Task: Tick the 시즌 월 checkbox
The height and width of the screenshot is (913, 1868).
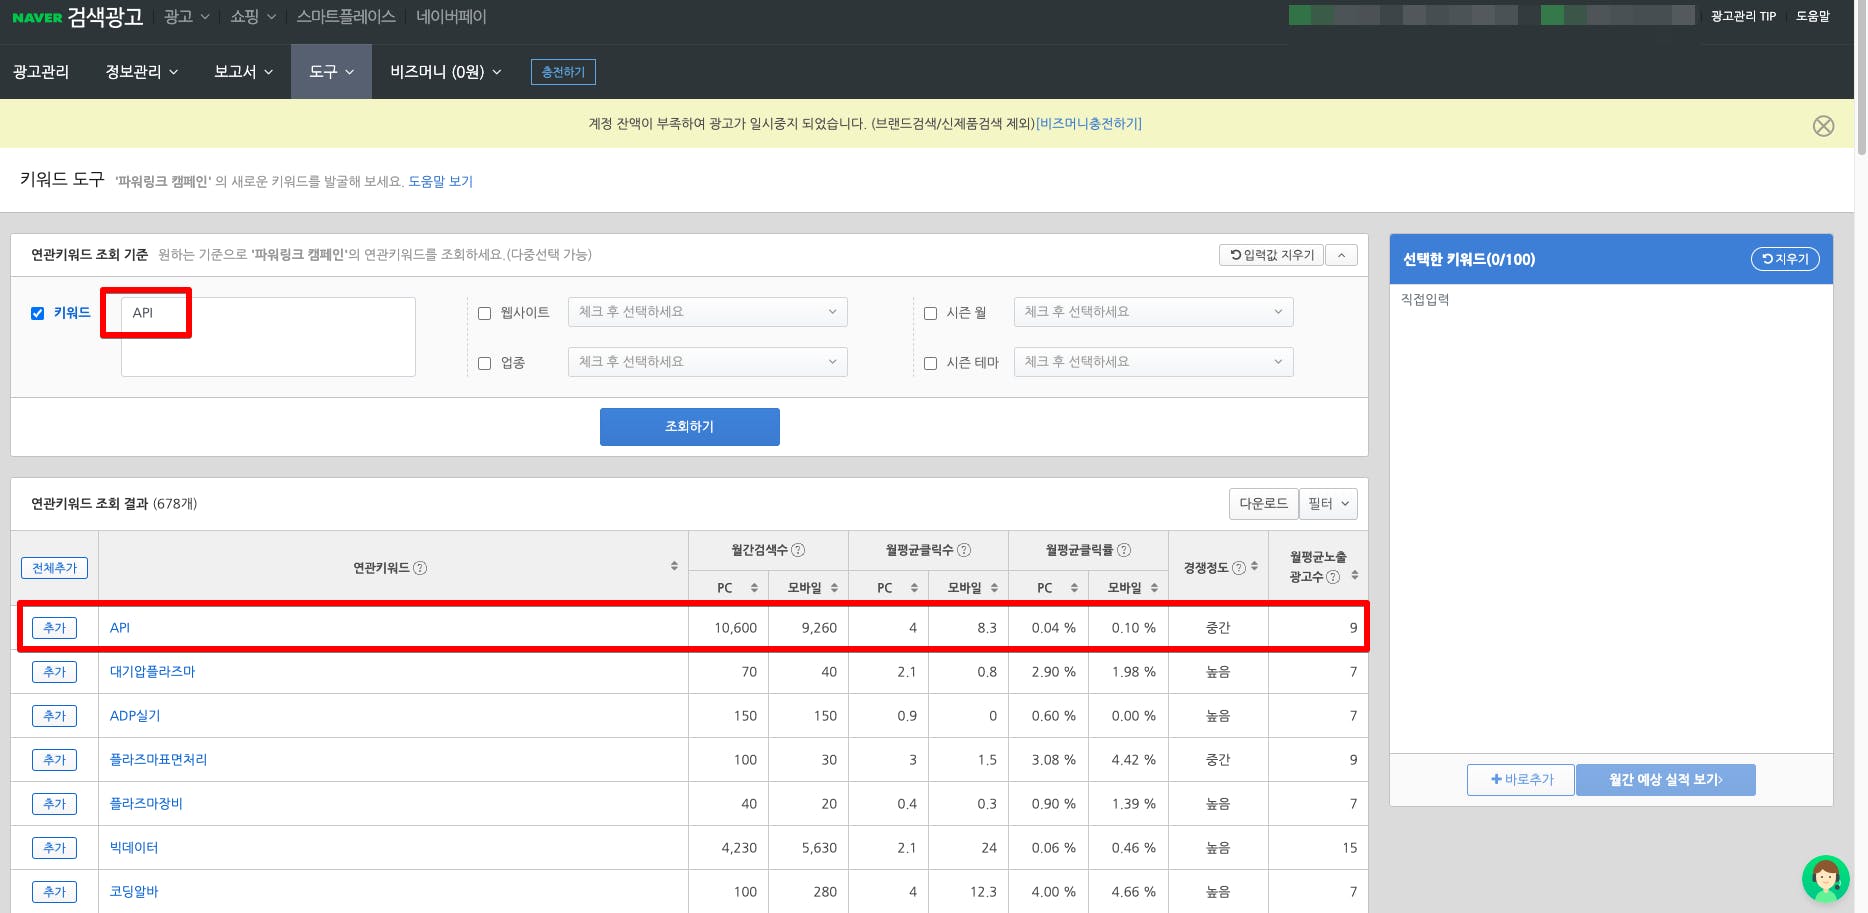Action: tap(930, 313)
